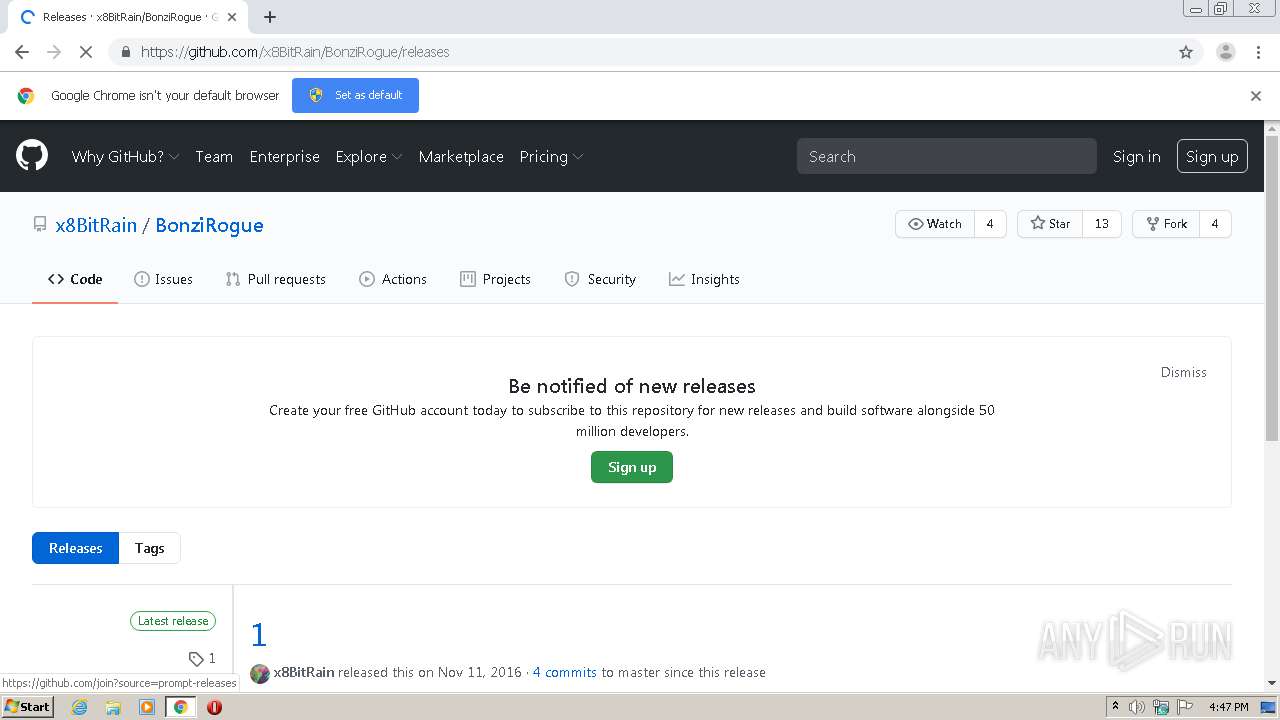Expand the Explore dropdown menu

pos(368,156)
